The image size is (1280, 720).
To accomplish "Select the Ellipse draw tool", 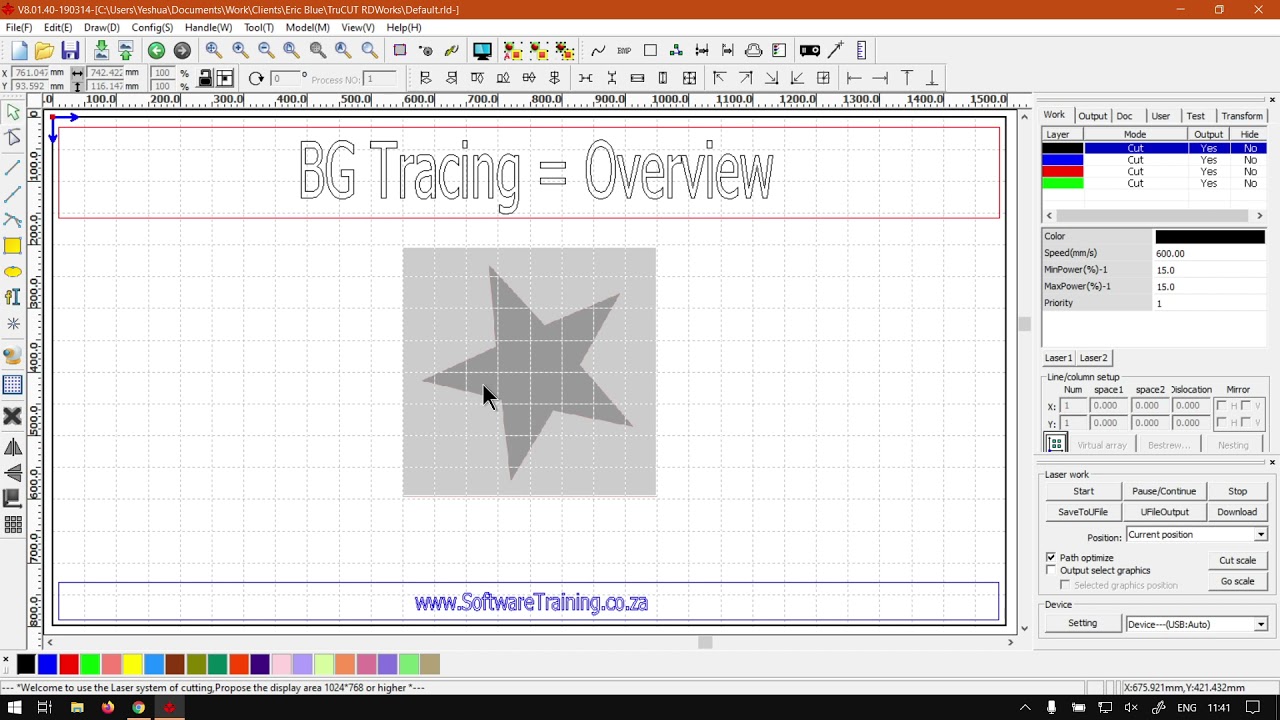I will point(13,272).
